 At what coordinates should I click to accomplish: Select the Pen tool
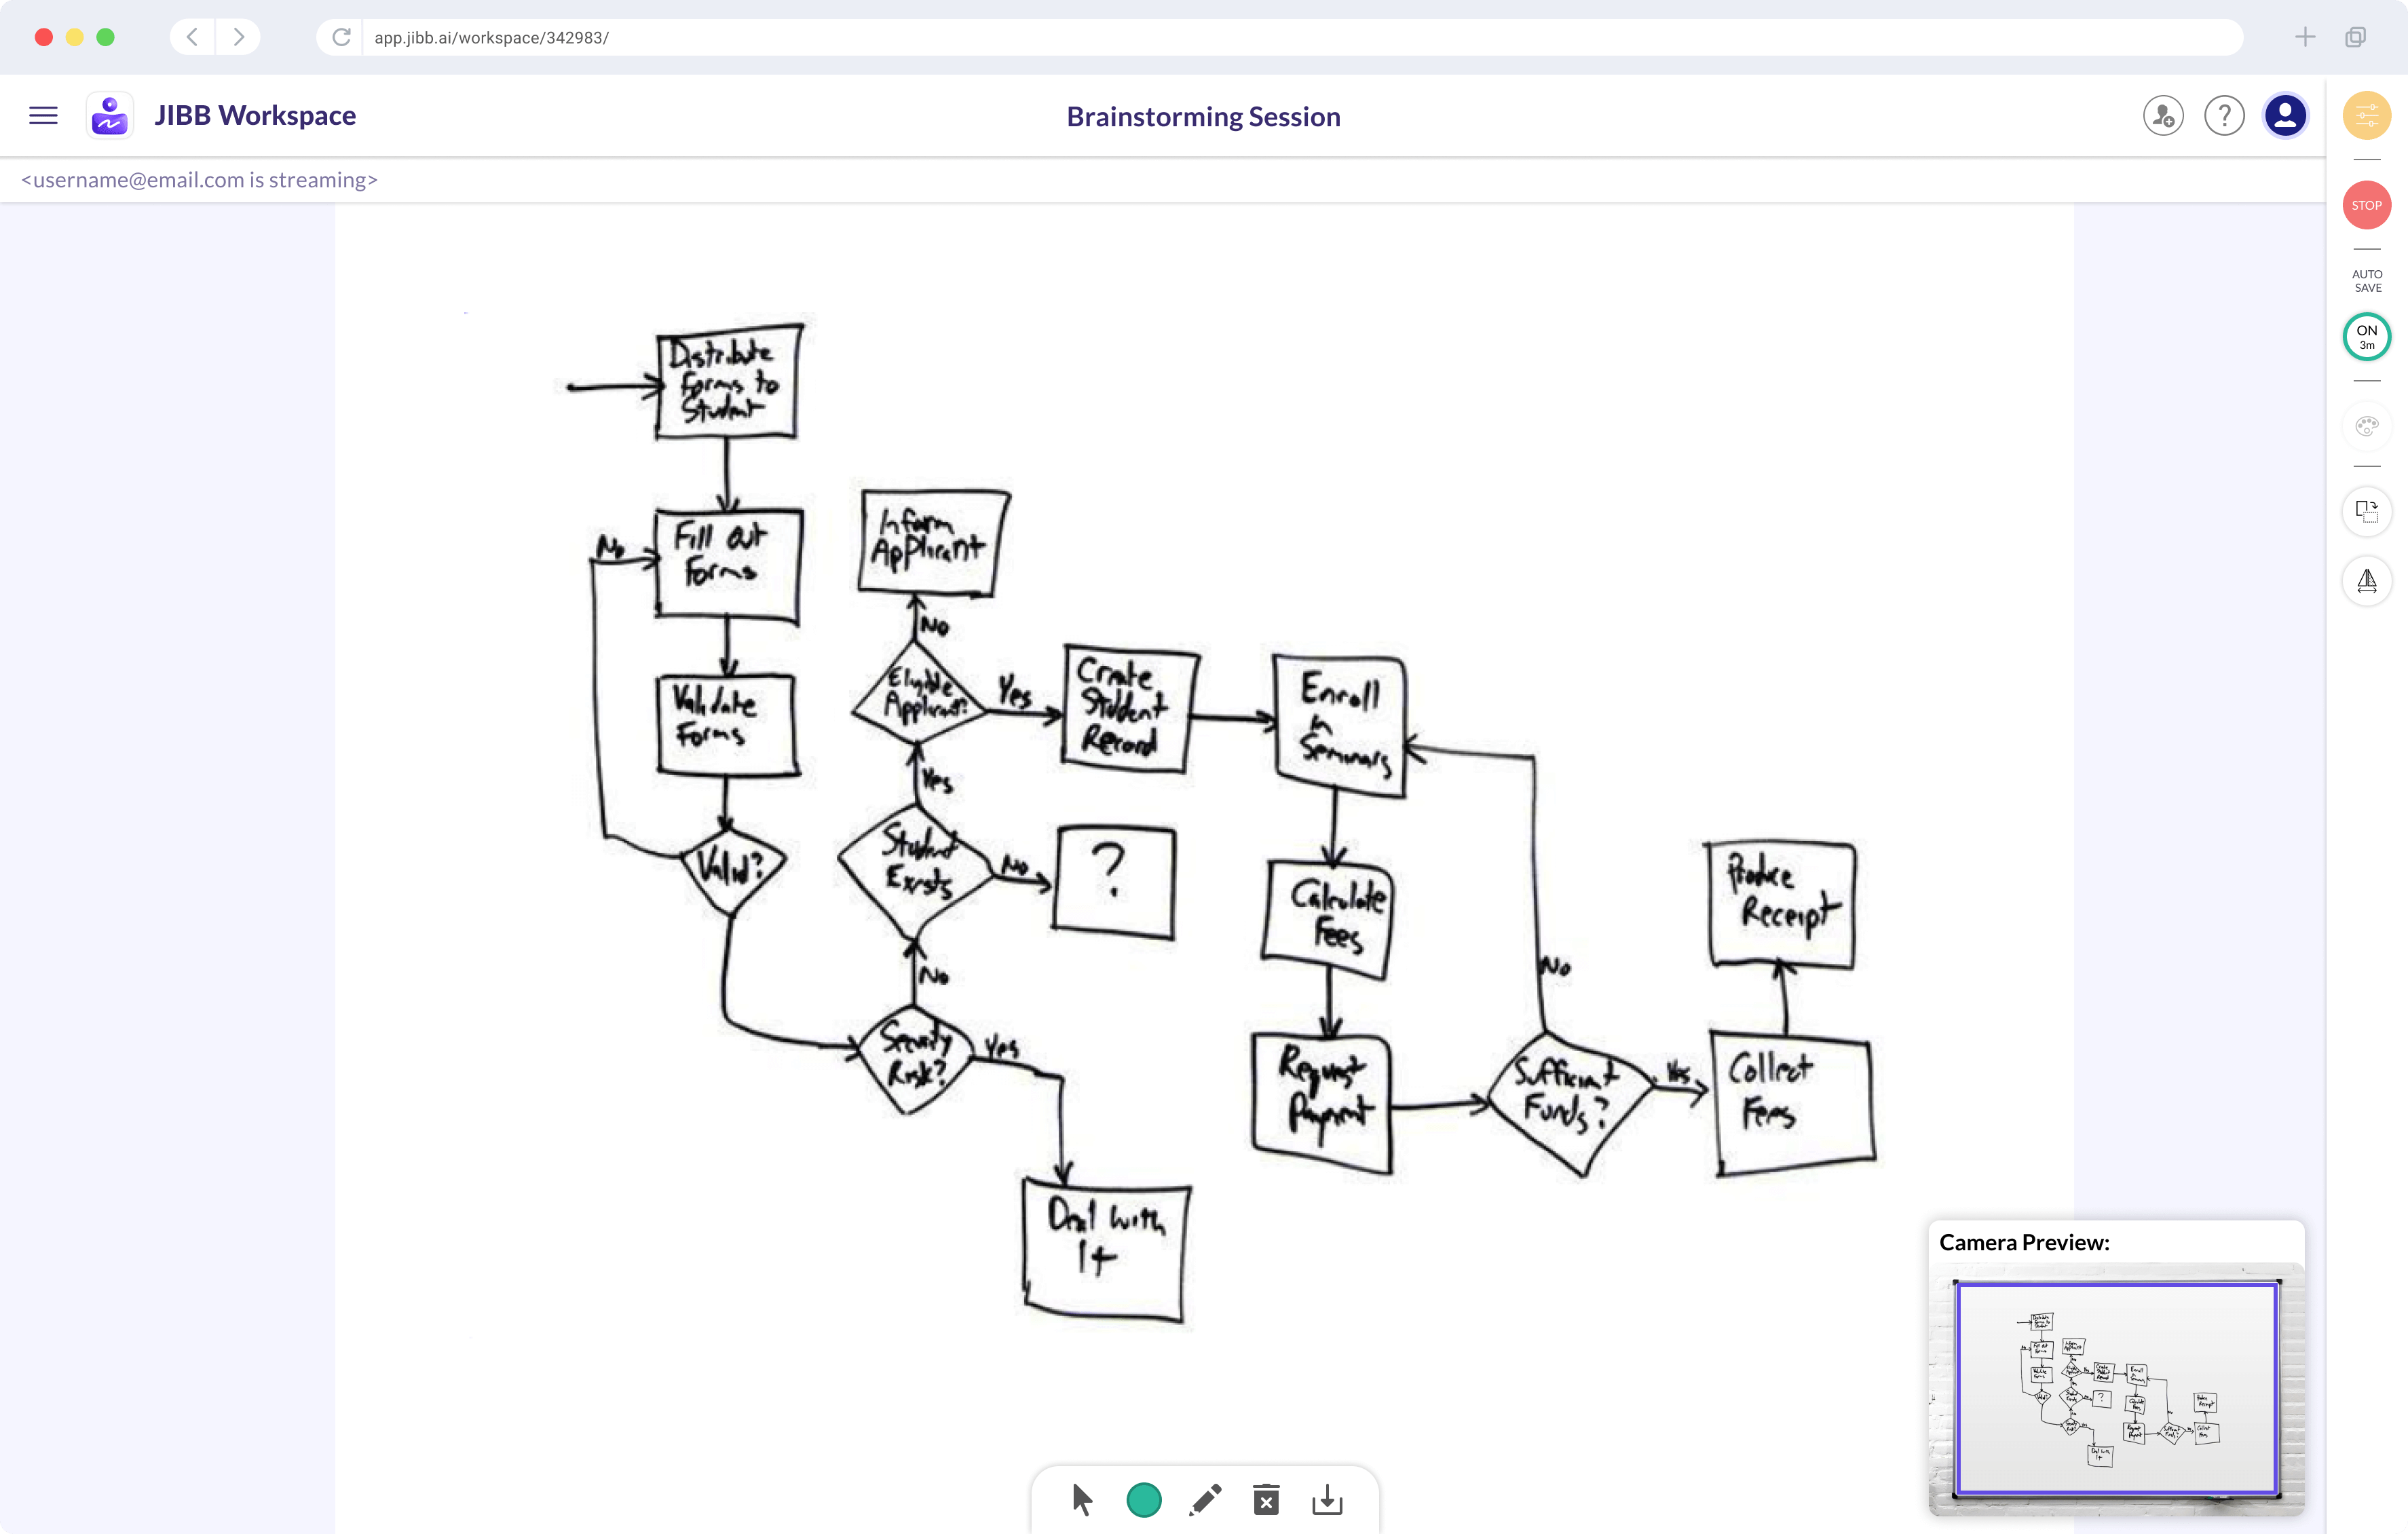click(1205, 1500)
